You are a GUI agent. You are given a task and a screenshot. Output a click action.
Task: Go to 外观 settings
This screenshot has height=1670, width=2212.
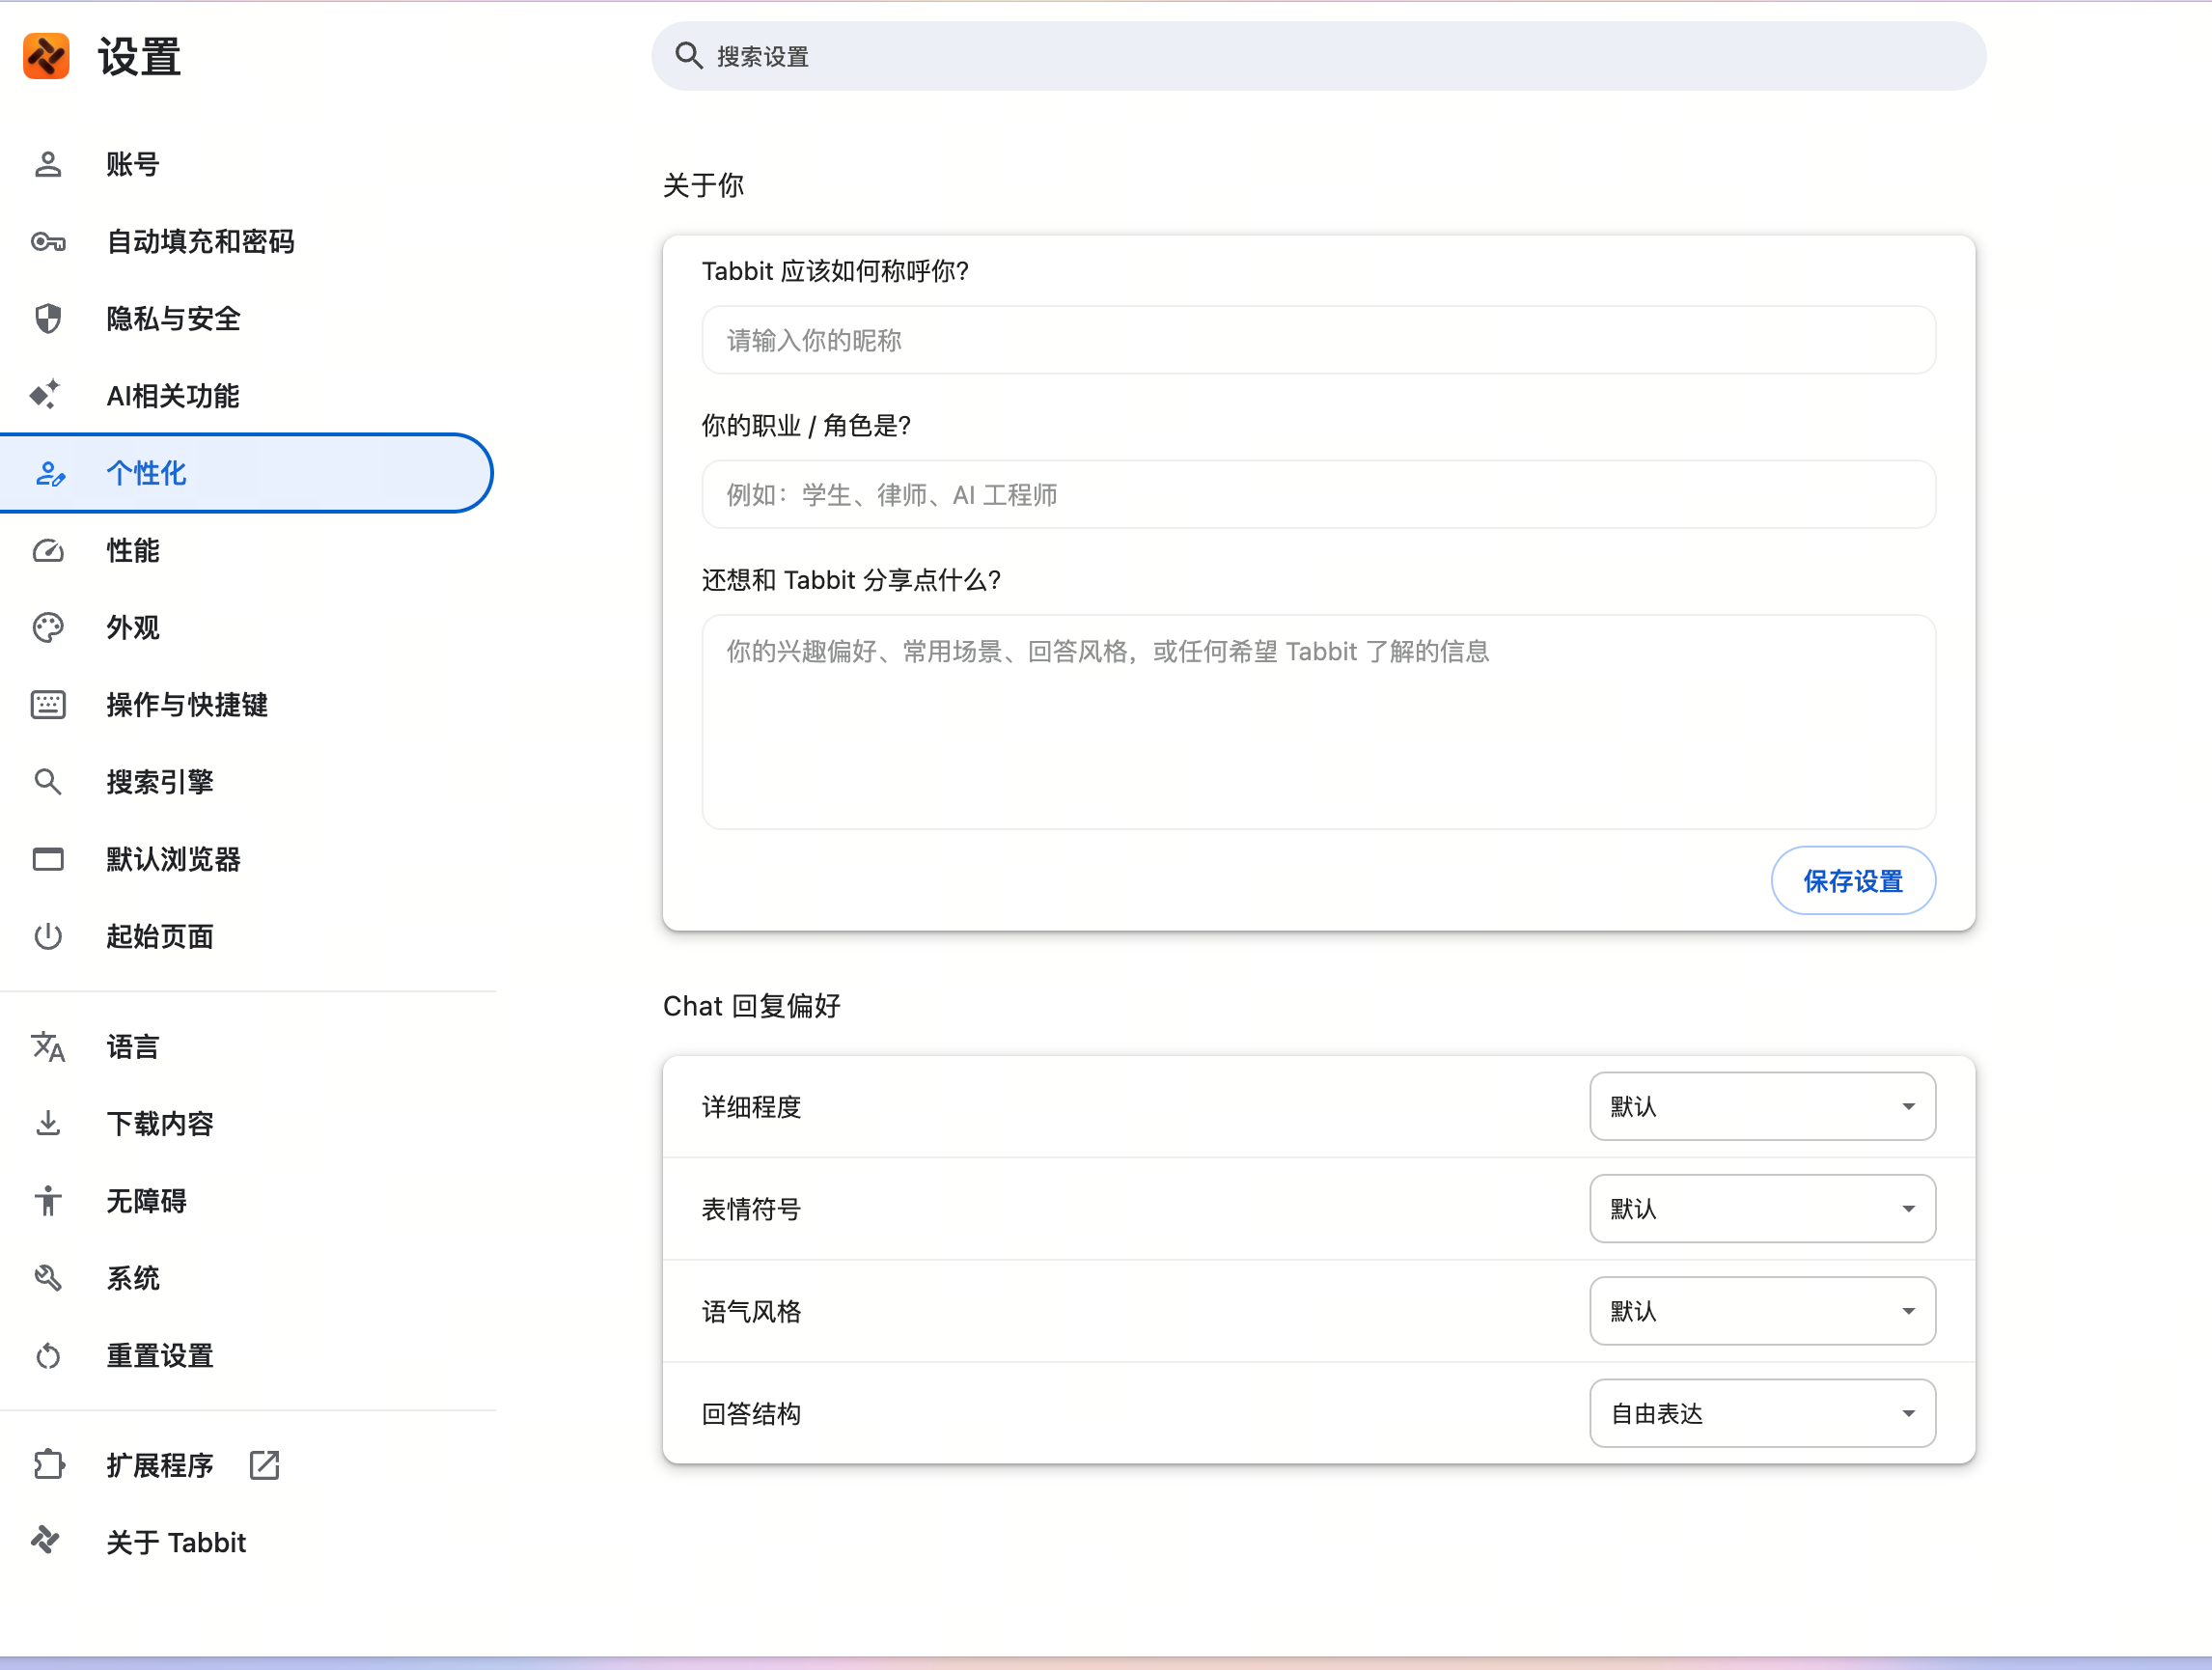[x=247, y=627]
